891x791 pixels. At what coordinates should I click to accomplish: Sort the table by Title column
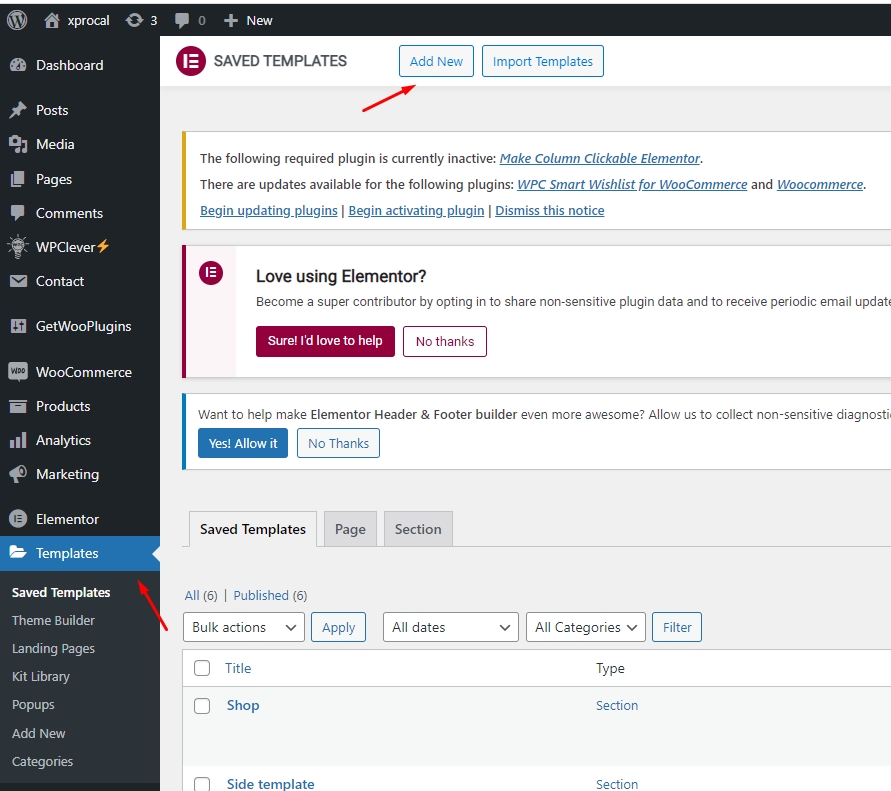(x=238, y=668)
